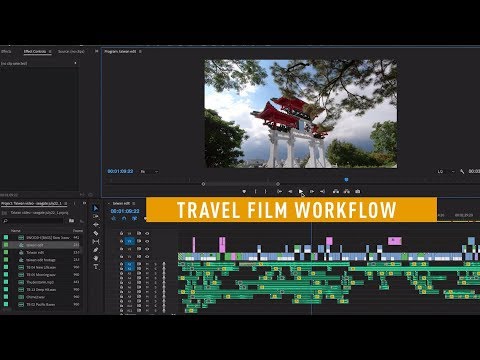Click the blue playhead on Program monitor scrubber
Screen dimensions: 480x360
[x=346, y=180]
